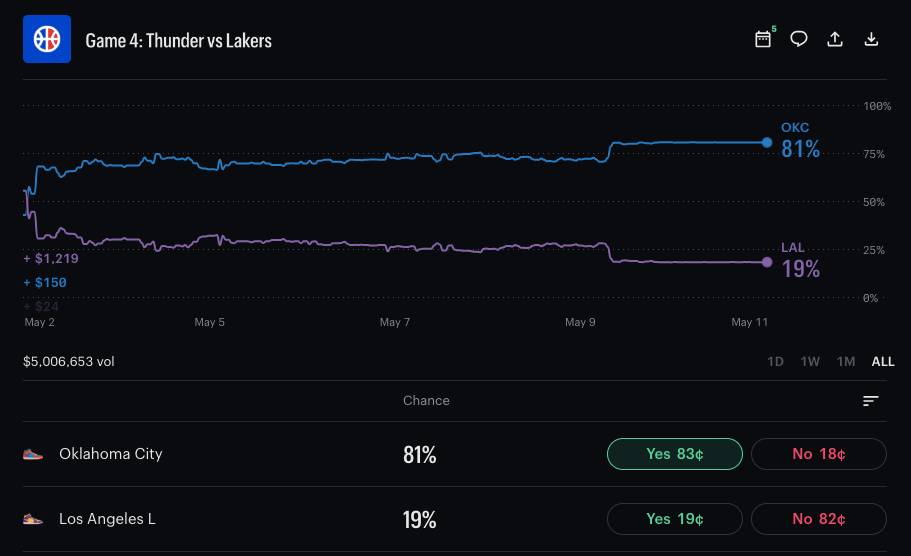The height and width of the screenshot is (556, 911).
Task: Select the 1M chart range
Action: click(x=846, y=361)
